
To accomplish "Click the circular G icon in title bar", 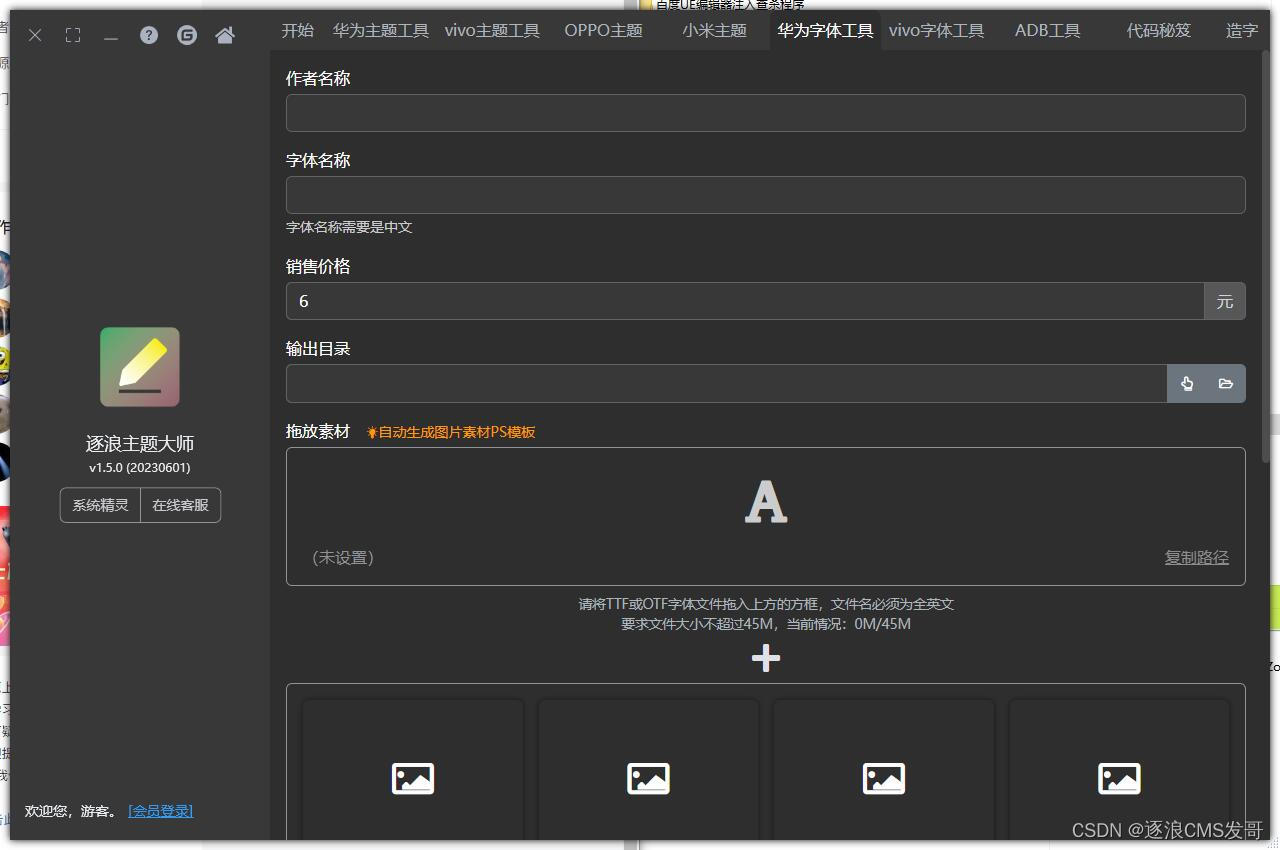I will (187, 35).
